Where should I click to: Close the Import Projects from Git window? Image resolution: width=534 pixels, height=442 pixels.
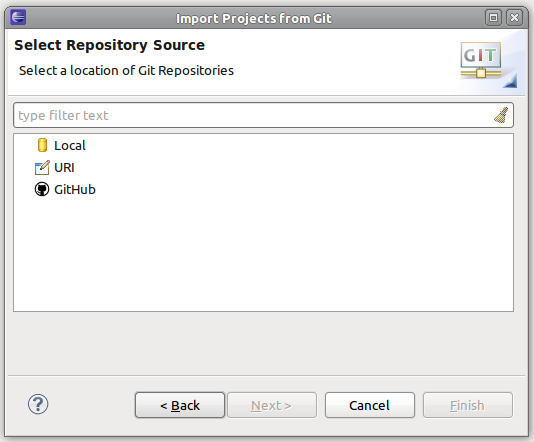(514, 17)
